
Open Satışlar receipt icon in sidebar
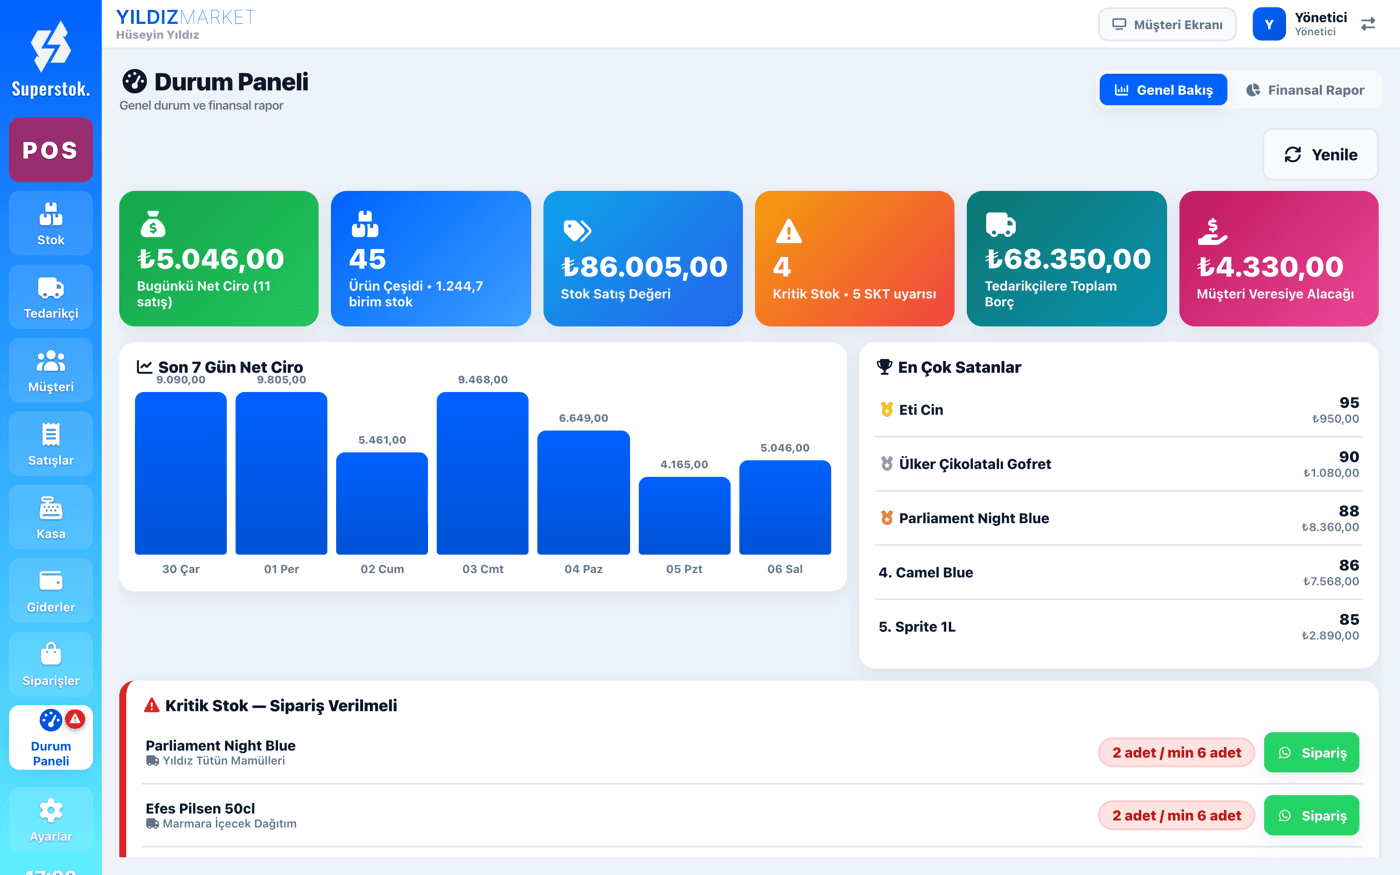coord(51,434)
